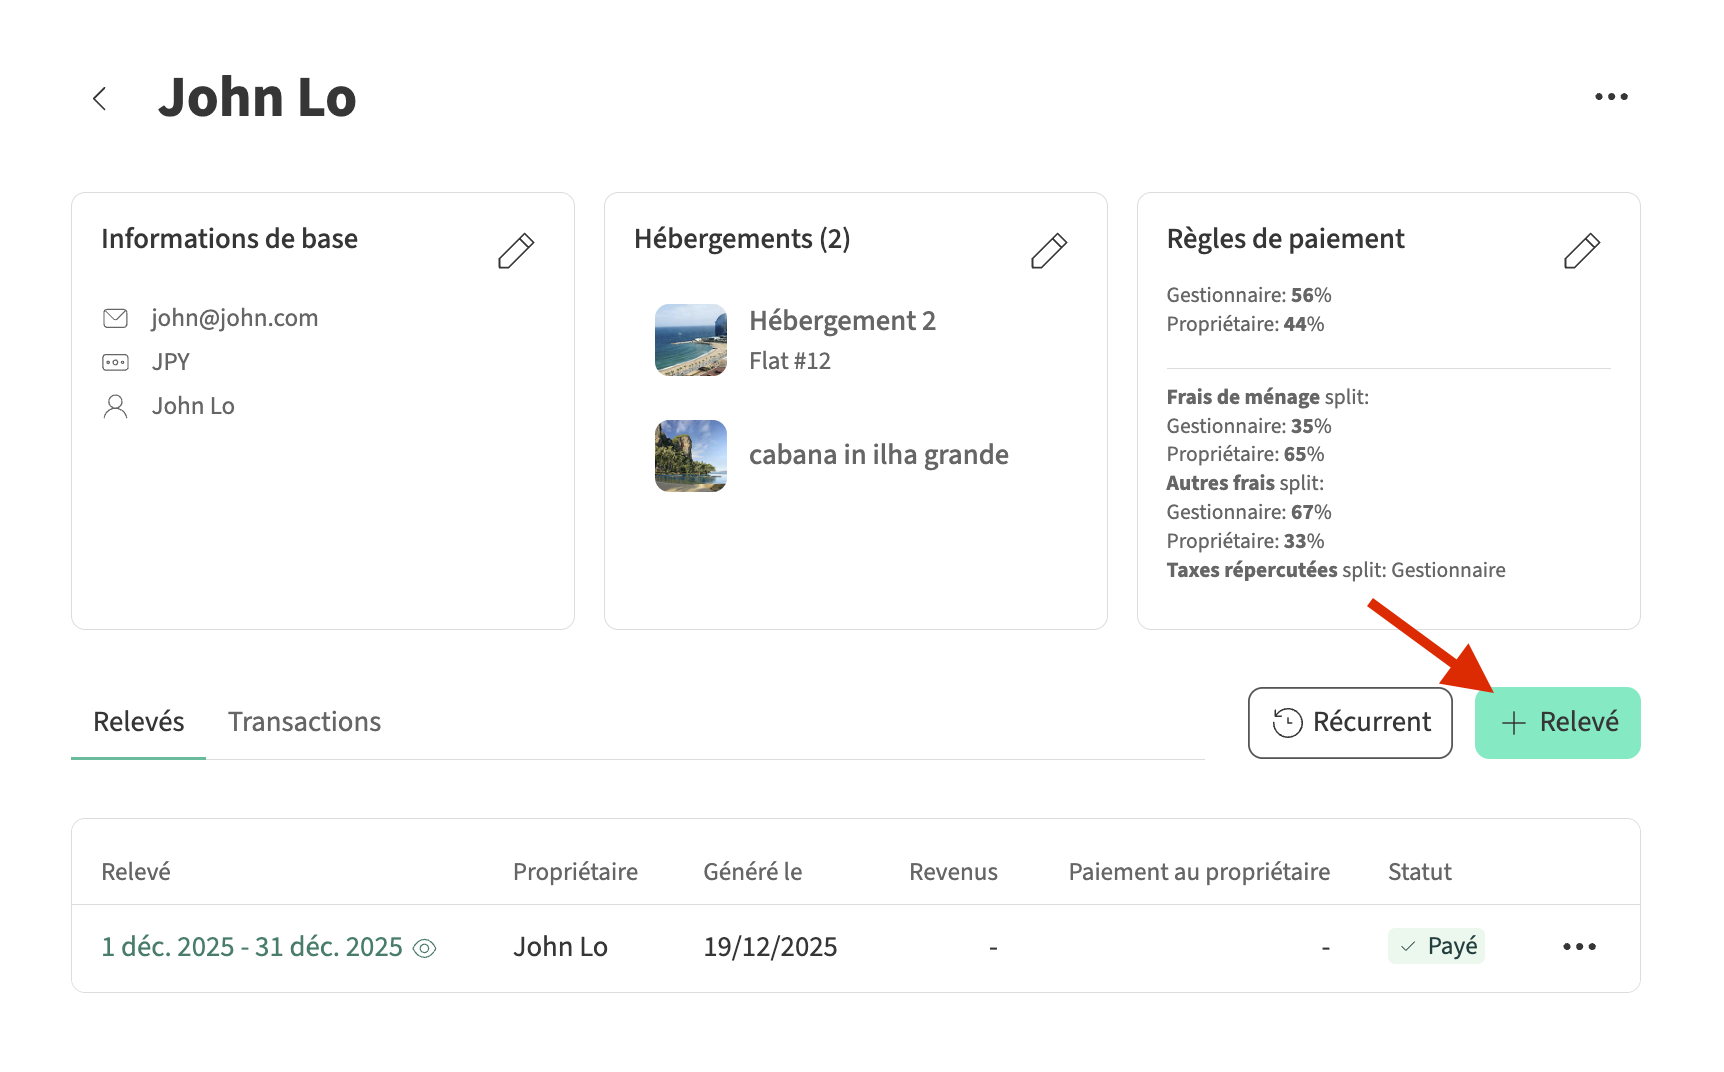The width and height of the screenshot is (1724, 1072).
Task: Select the cabana in ilha grande listing
Action: (878, 455)
